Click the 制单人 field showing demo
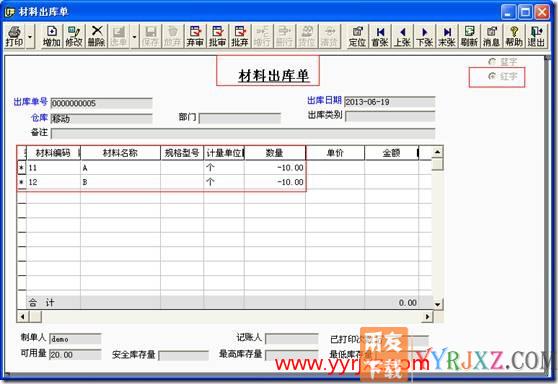The width and height of the screenshot is (558, 384). click(75, 339)
